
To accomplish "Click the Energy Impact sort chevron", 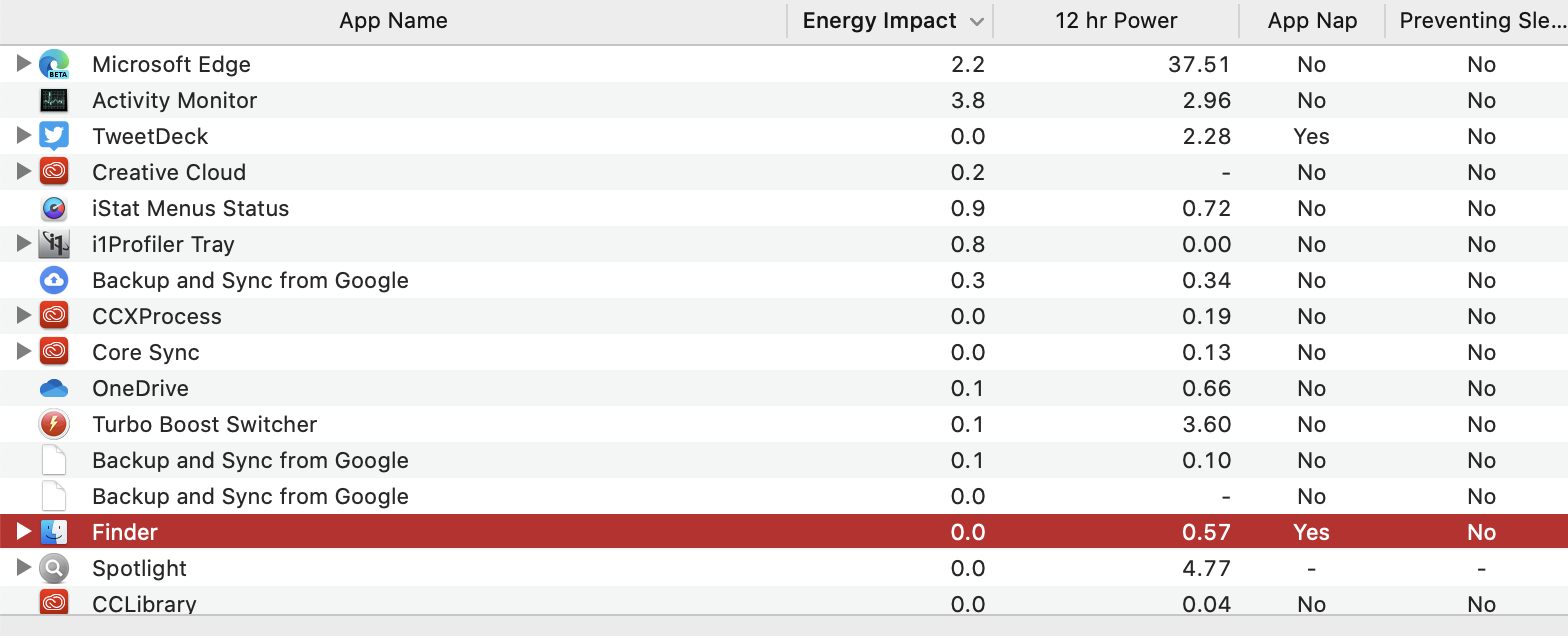I will (x=976, y=22).
